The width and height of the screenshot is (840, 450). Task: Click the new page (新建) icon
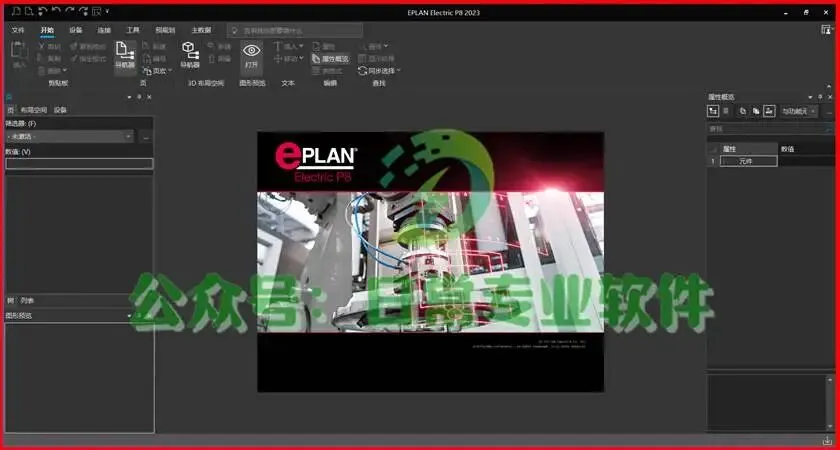click(146, 47)
